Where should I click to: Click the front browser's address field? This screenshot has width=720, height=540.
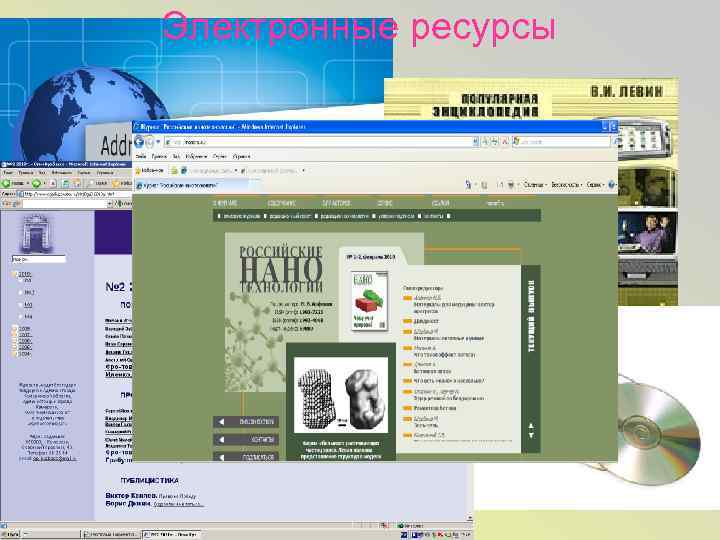[x=319, y=142]
